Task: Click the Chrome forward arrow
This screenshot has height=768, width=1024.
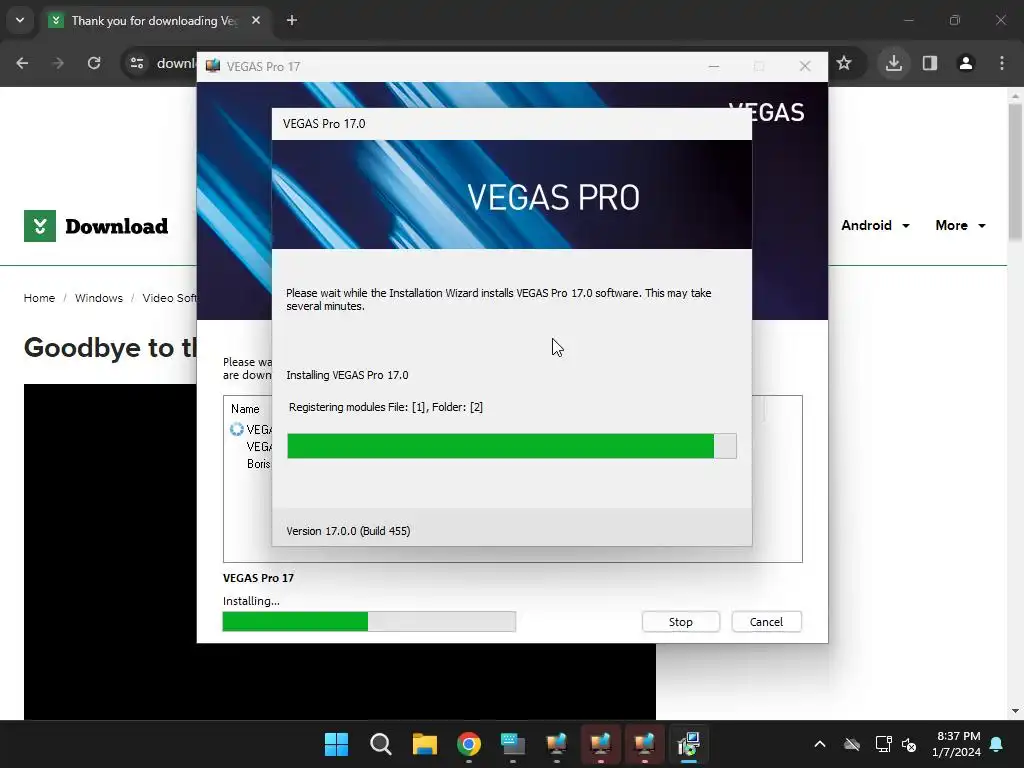Action: [x=58, y=63]
